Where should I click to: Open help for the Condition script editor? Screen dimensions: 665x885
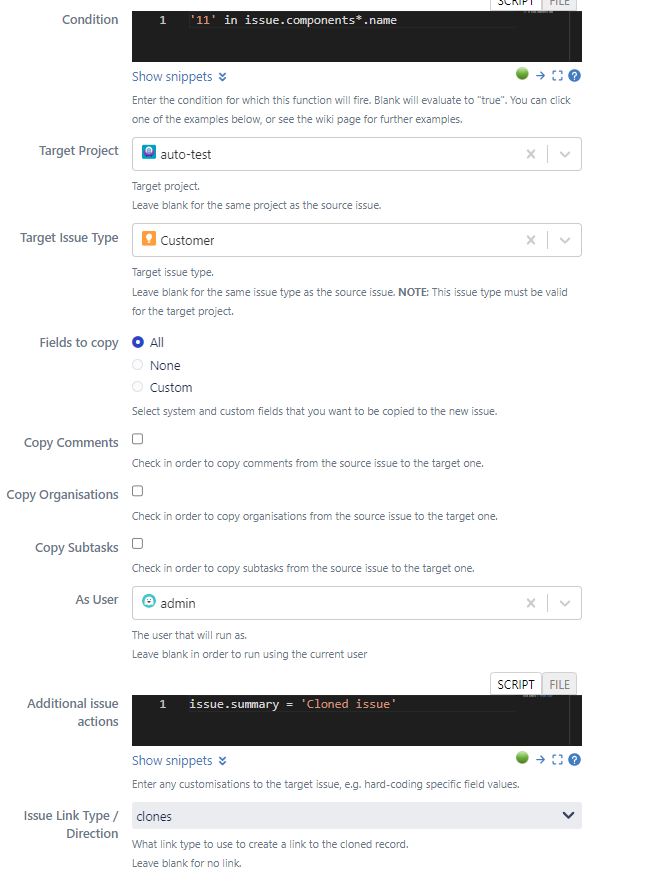574,76
